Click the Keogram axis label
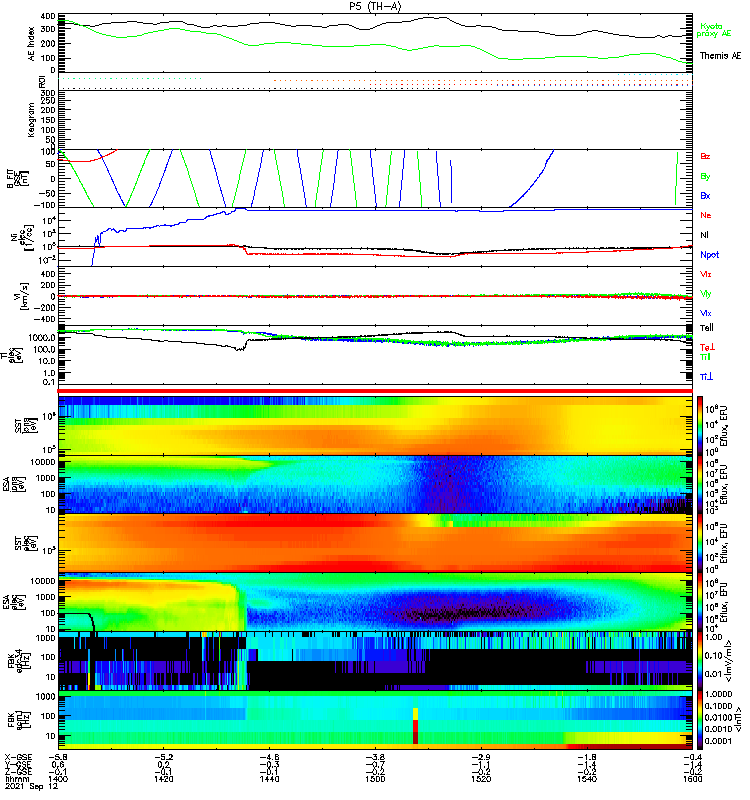This screenshot has height=800, width=750. tap(31, 119)
